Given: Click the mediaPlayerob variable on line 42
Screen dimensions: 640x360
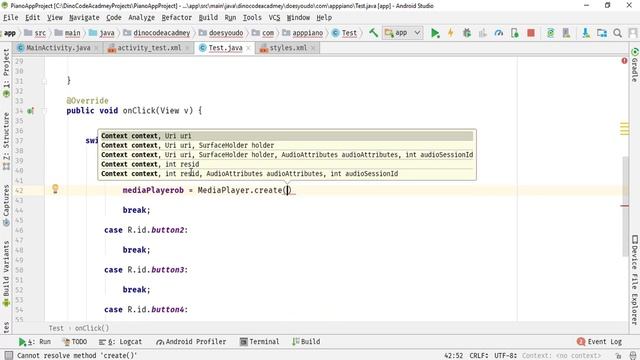Looking at the screenshot, I should [x=153, y=190].
